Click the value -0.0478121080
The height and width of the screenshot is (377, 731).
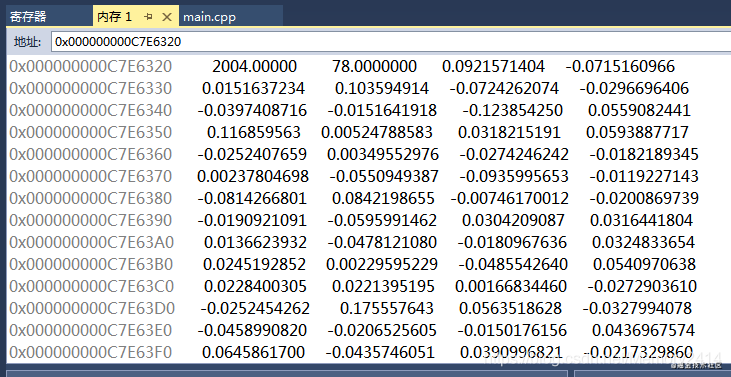click(382, 242)
